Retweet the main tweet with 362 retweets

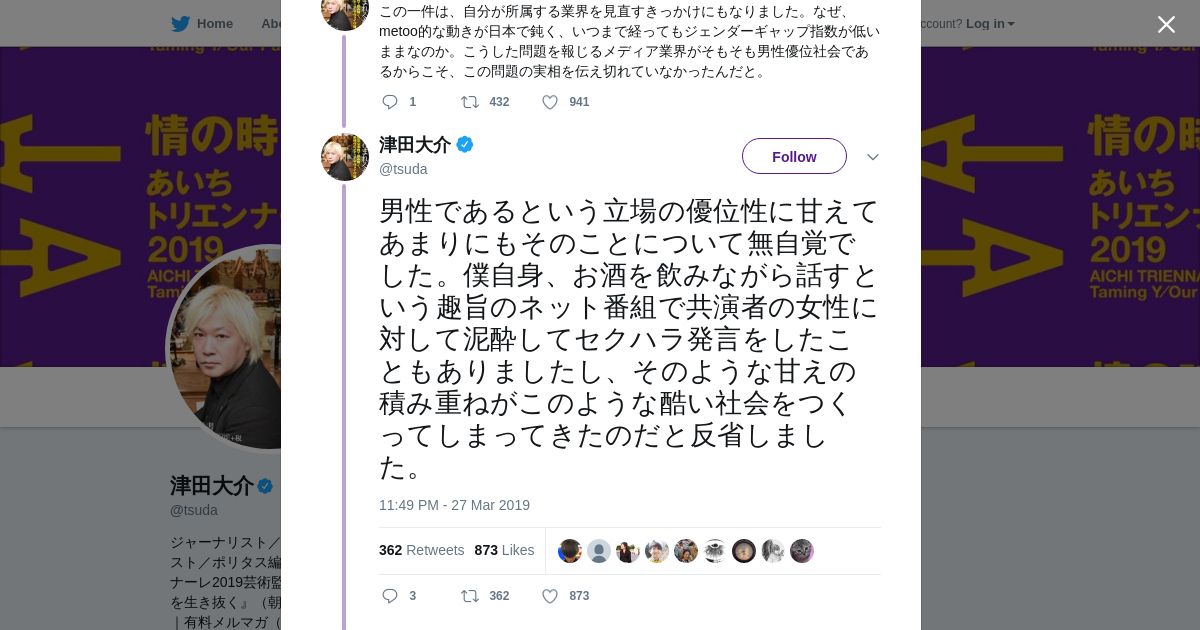469,596
